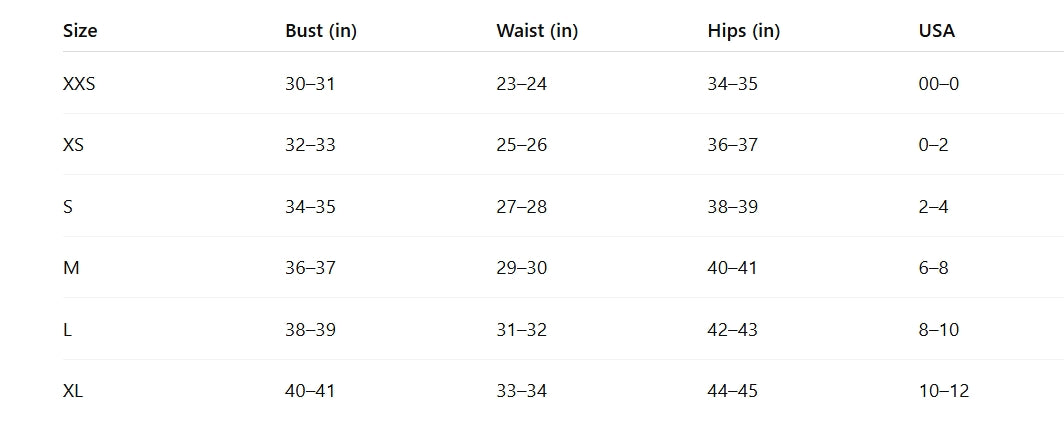Click the waist value 31–32
Image resolution: width=1064 pixels, height=433 pixels.
521,330
